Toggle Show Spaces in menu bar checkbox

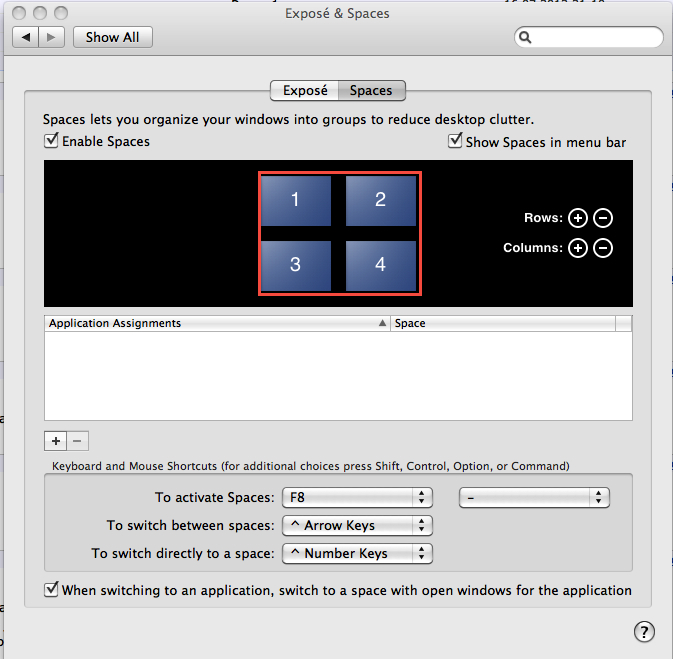tap(455, 141)
